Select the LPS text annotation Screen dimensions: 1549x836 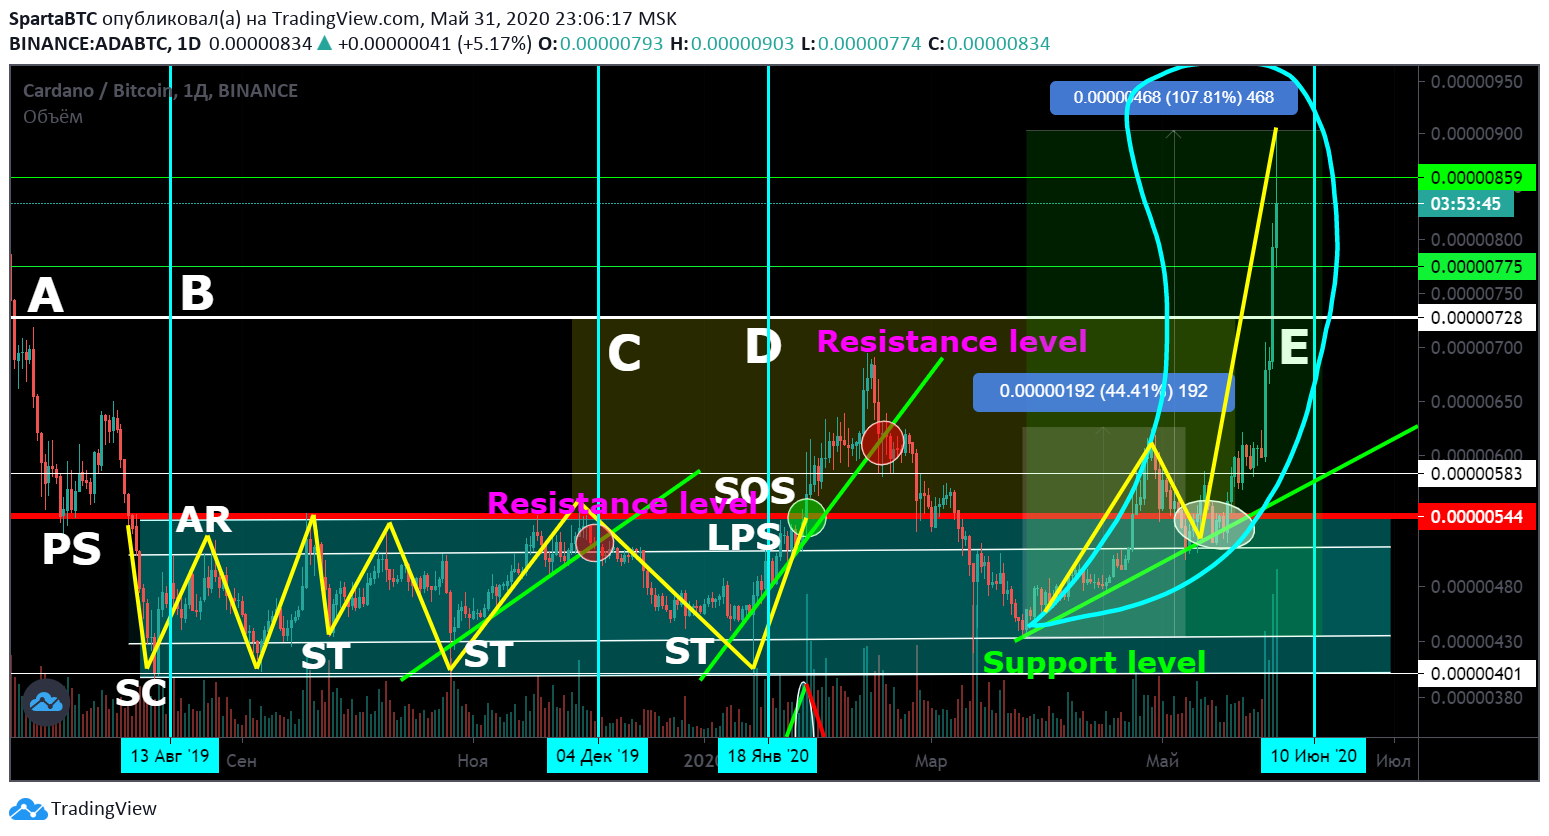[744, 537]
